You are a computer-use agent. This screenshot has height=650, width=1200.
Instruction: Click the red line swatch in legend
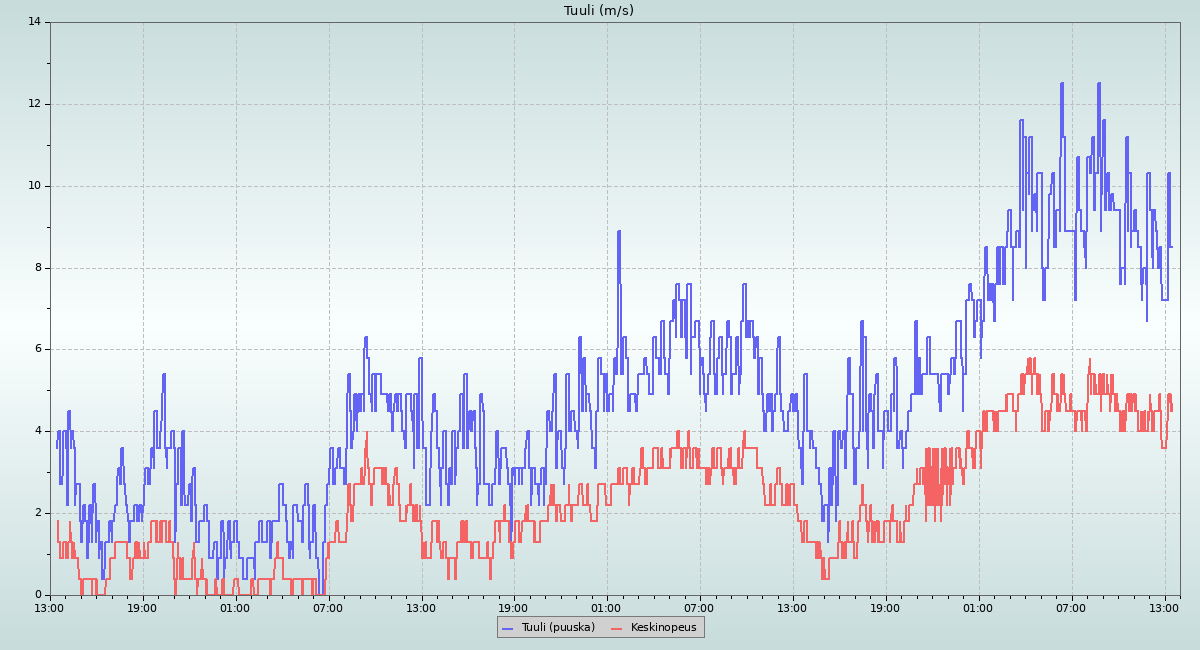(x=616, y=628)
